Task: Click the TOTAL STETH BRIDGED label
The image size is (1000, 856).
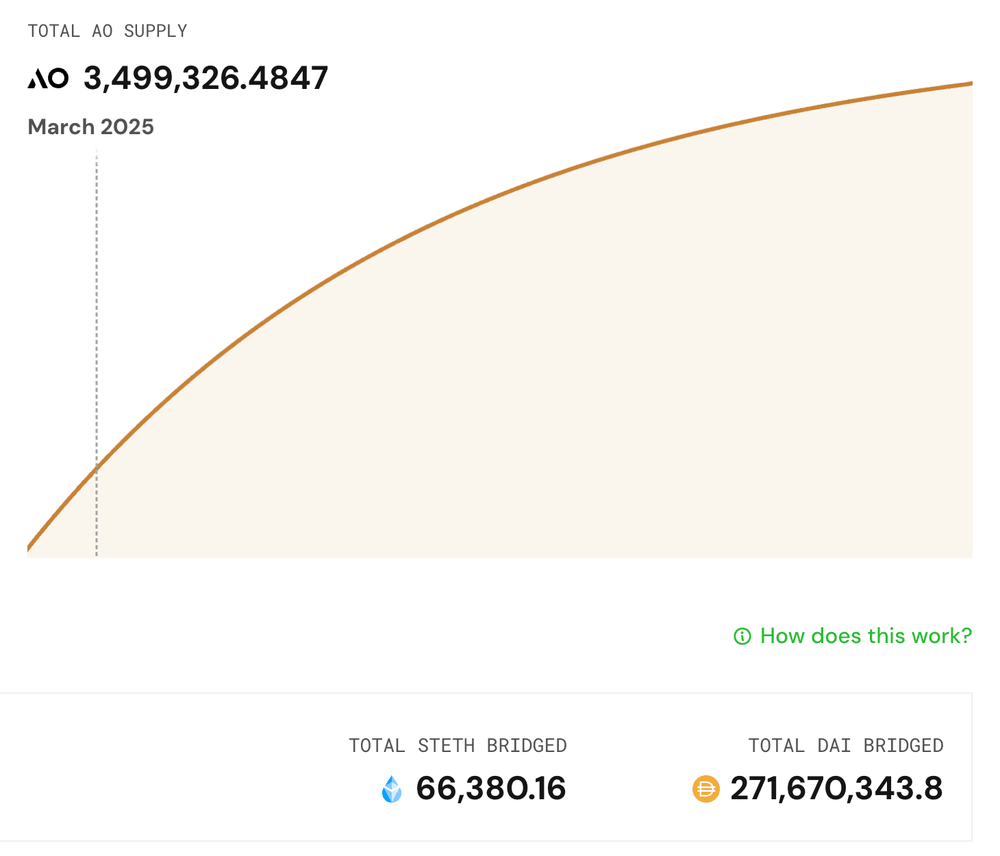Action: (x=457, y=746)
